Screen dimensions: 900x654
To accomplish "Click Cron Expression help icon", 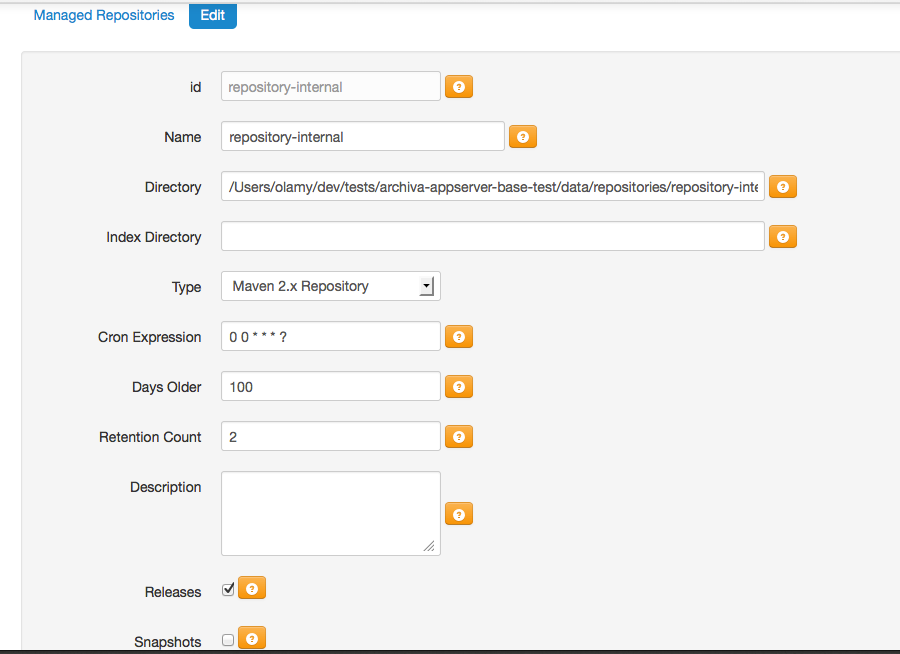I will pos(458,337).
